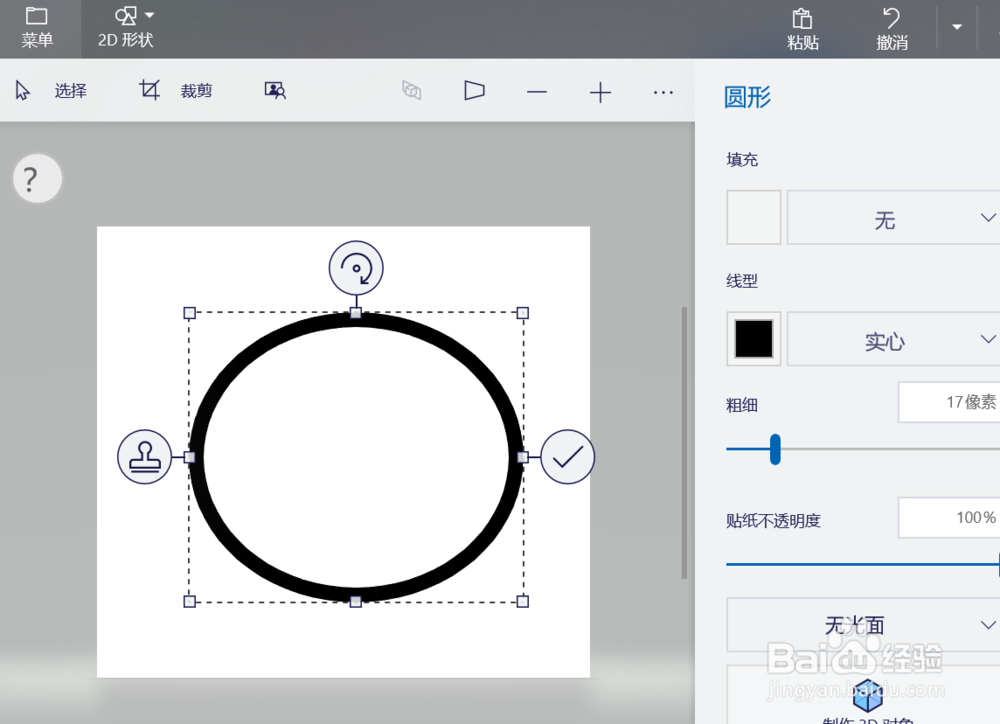Open the 线型 dropdown showing 实心
The image size is (1000, 724).
(893, 339)
